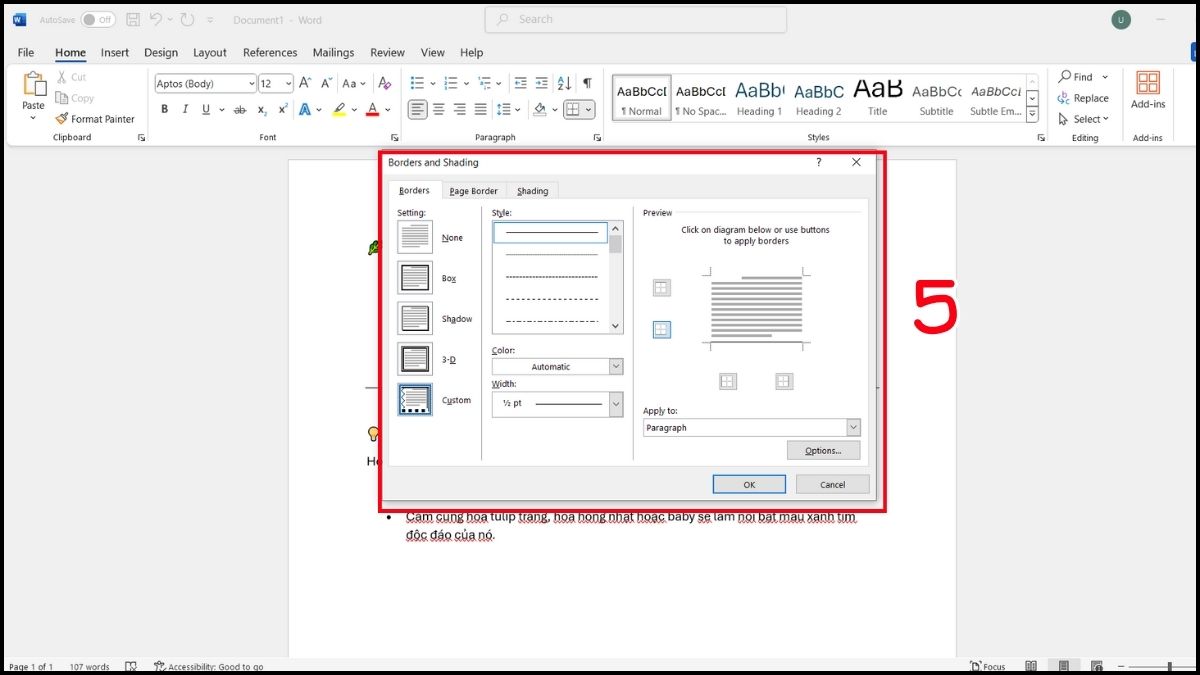Toggle bold formatting in the ribbon

[x=164, y=110]
